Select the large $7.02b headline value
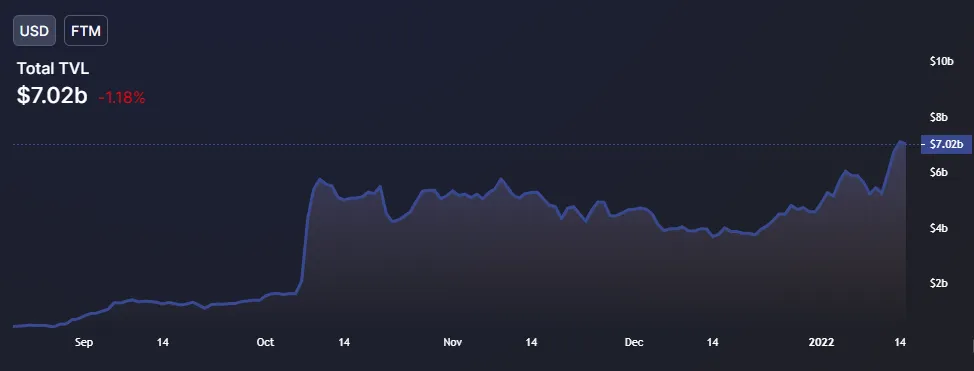The width and height of the screenshot is (974, 371). pos(52,95)
